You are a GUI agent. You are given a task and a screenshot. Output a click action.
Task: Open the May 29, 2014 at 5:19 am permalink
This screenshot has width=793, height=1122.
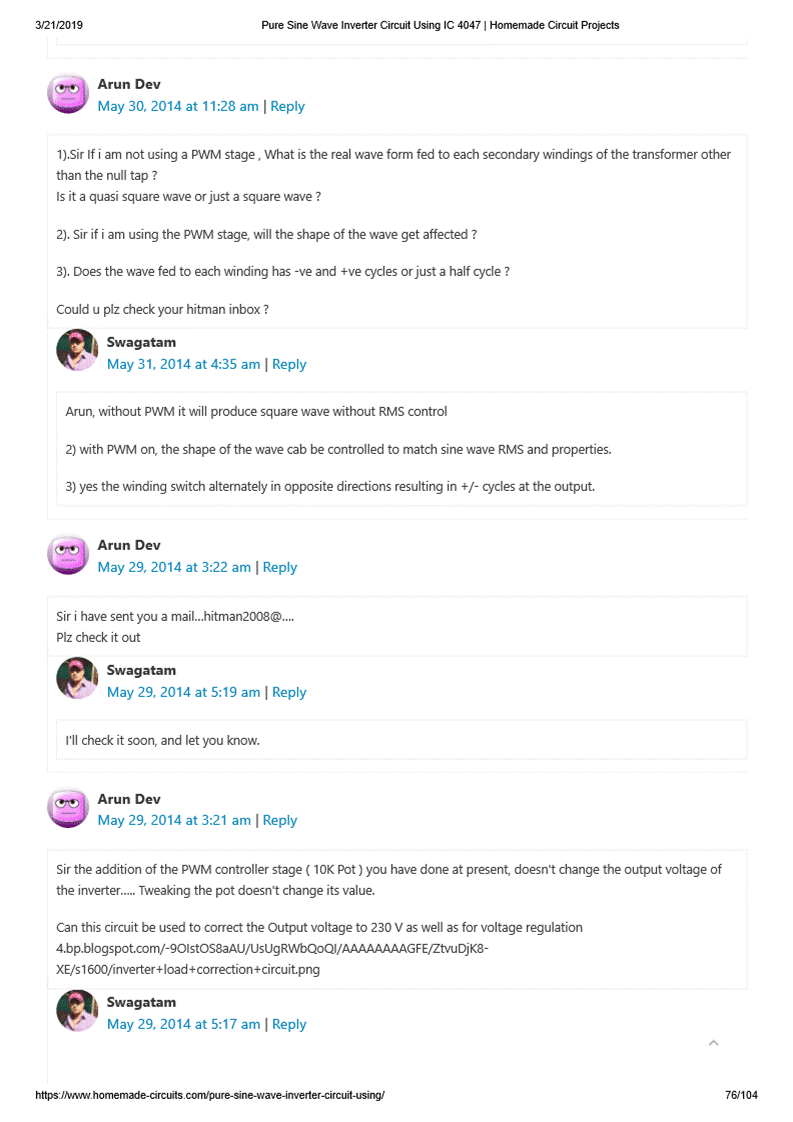tap(183, 692)
